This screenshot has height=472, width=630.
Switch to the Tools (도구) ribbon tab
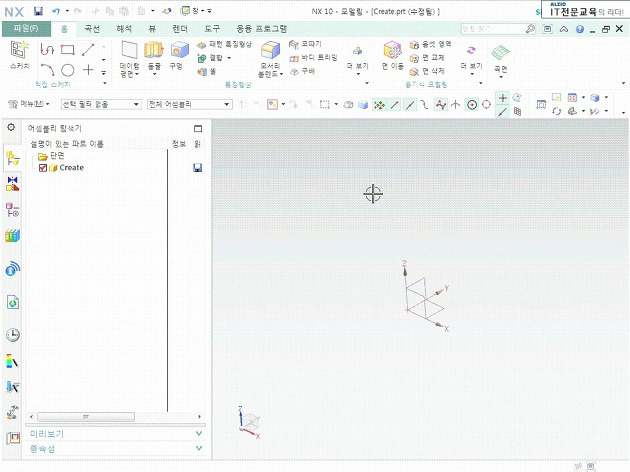coord(212,29)
